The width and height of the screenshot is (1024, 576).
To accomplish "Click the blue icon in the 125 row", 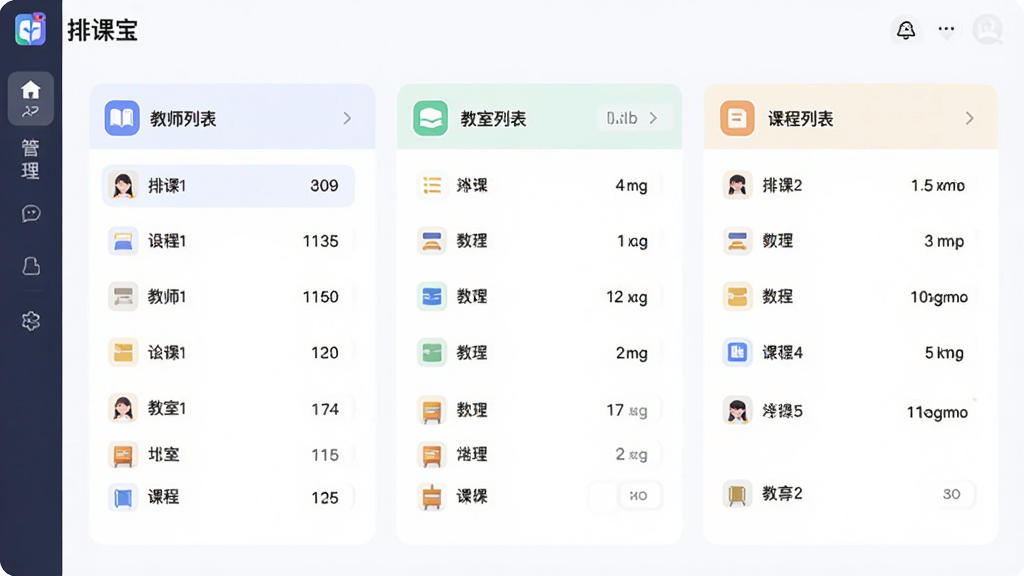I will click(123, 498).
